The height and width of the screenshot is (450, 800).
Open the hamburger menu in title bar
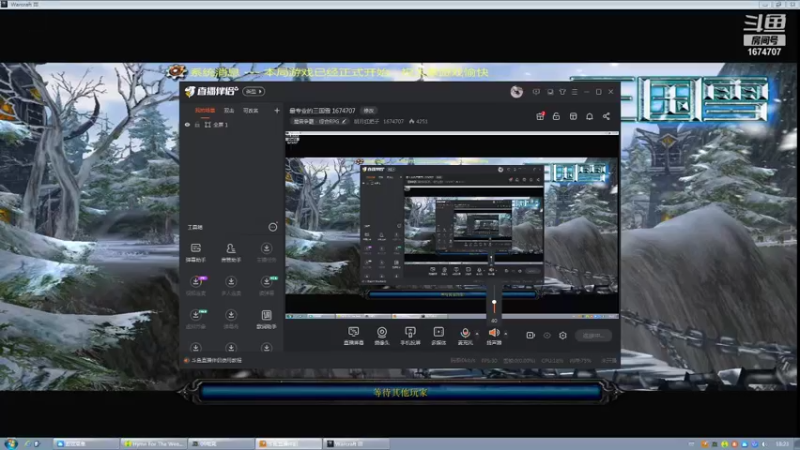(x=574, y=92)
